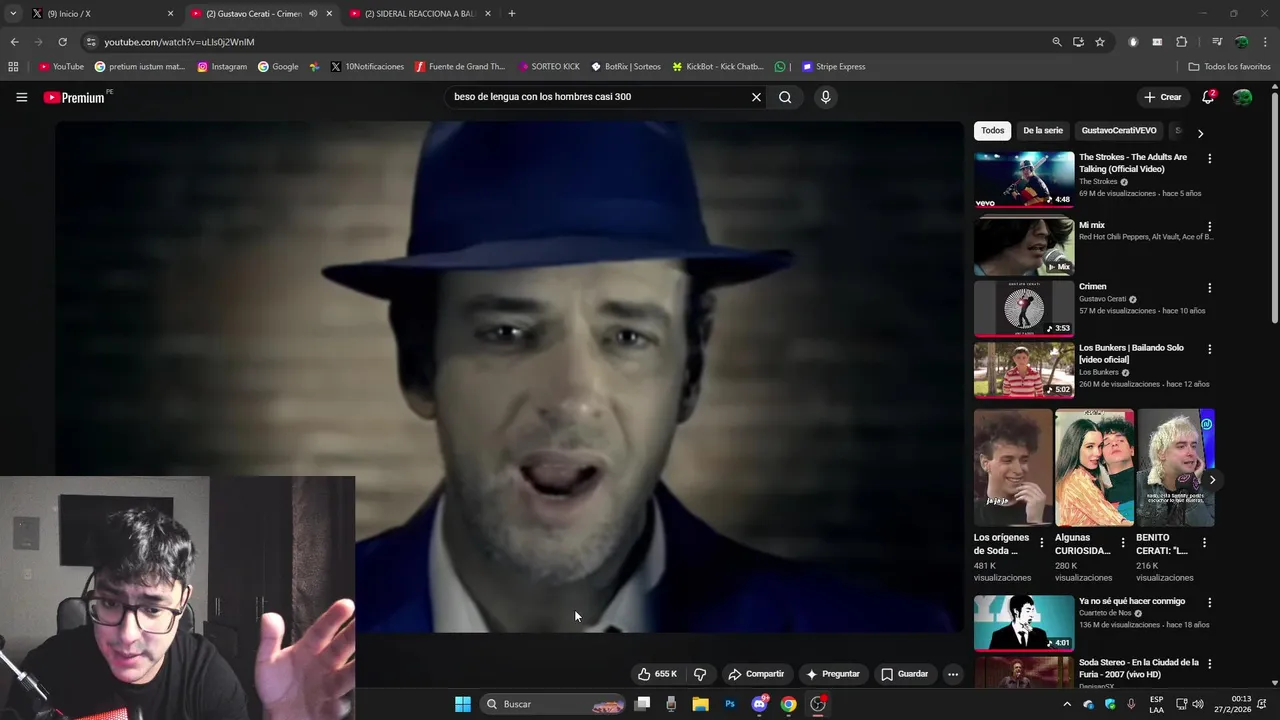The image size is (1280, 720).
Task: Open a new Chrome tab
Action: click(512, 14)
